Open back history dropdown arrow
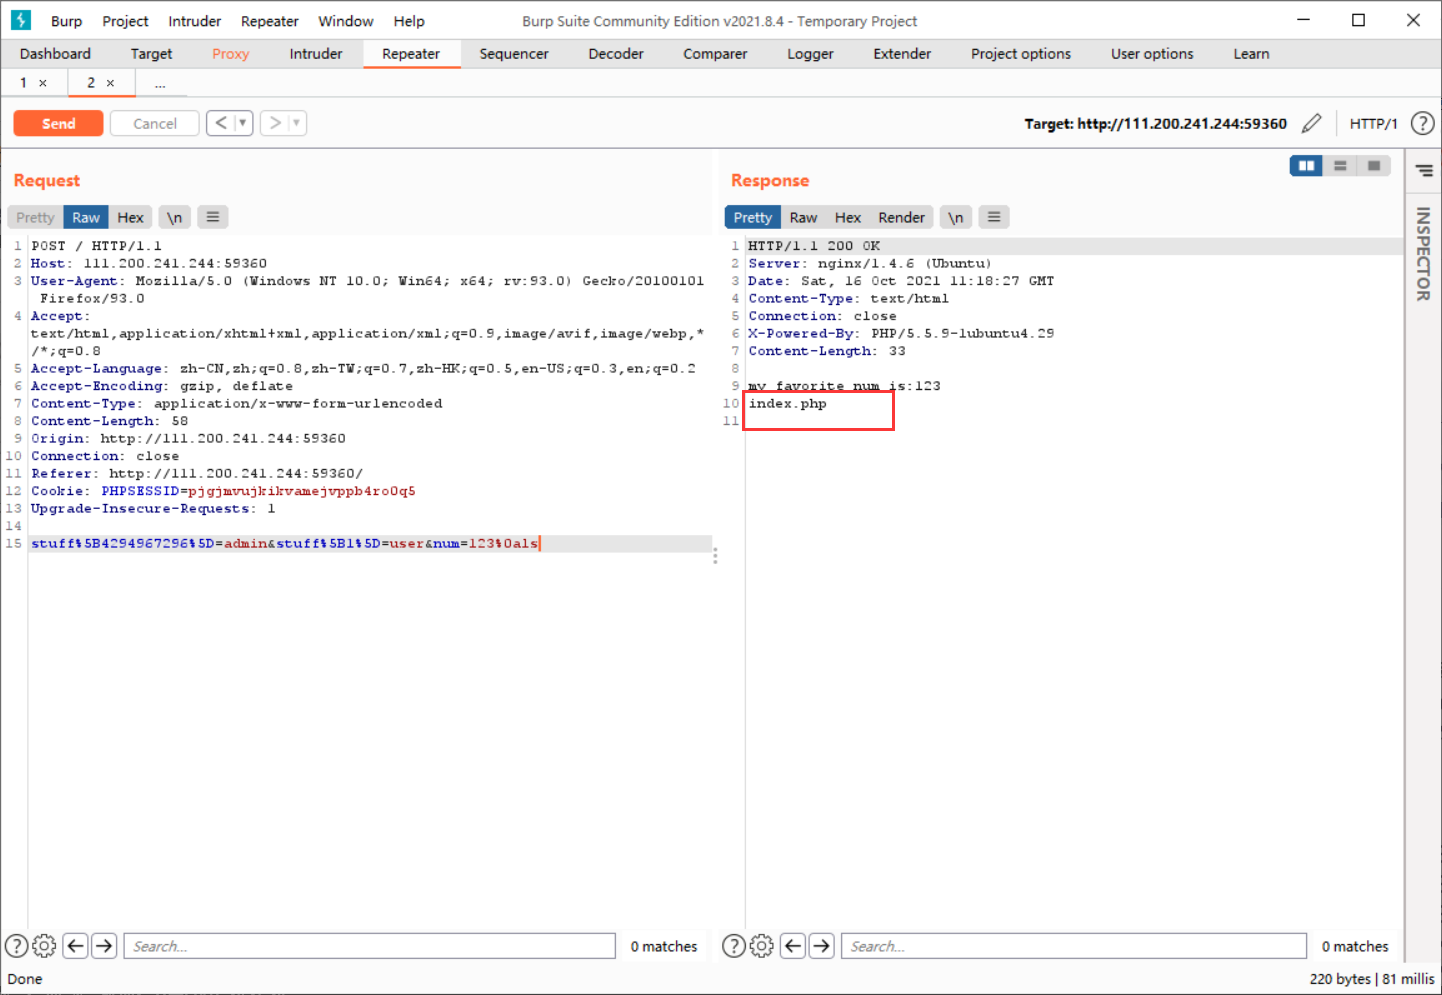 pos(243,123)
